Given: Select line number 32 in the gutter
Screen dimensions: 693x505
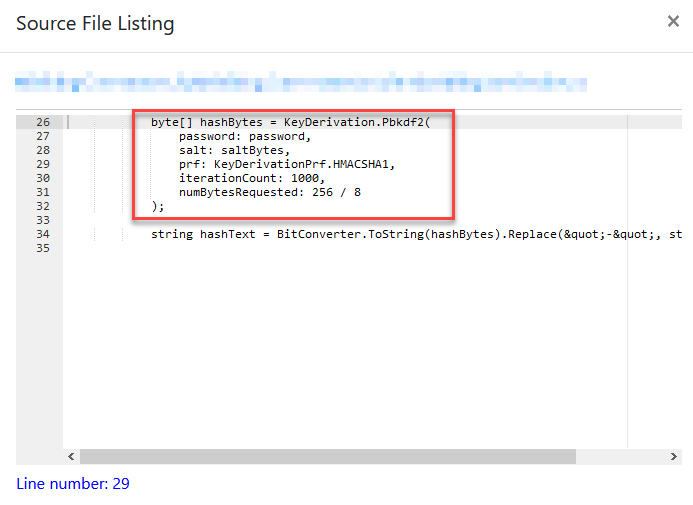Looking at the screenshot, I should click(x=42, y=206).
